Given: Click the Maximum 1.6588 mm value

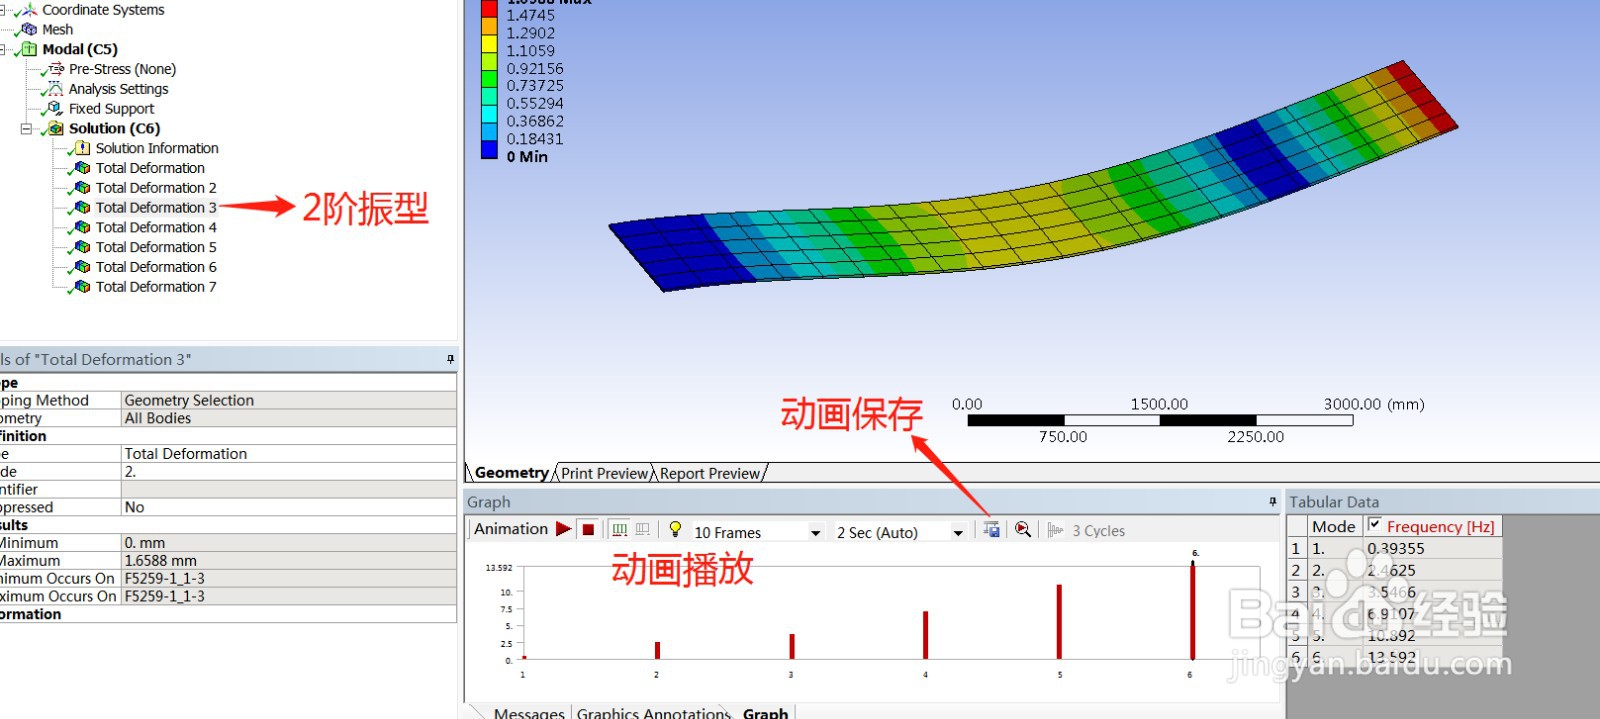Looking at the screenshot, I should [x=289, y=561].
